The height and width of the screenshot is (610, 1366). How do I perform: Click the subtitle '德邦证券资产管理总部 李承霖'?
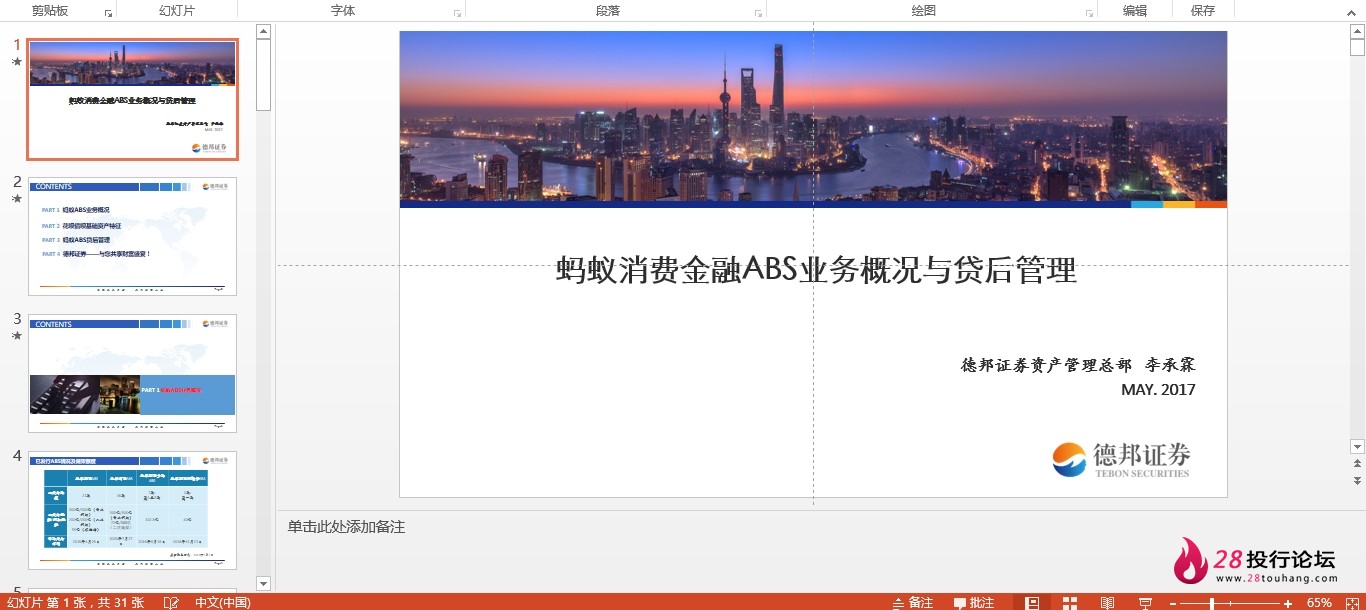coord(1078,365)
